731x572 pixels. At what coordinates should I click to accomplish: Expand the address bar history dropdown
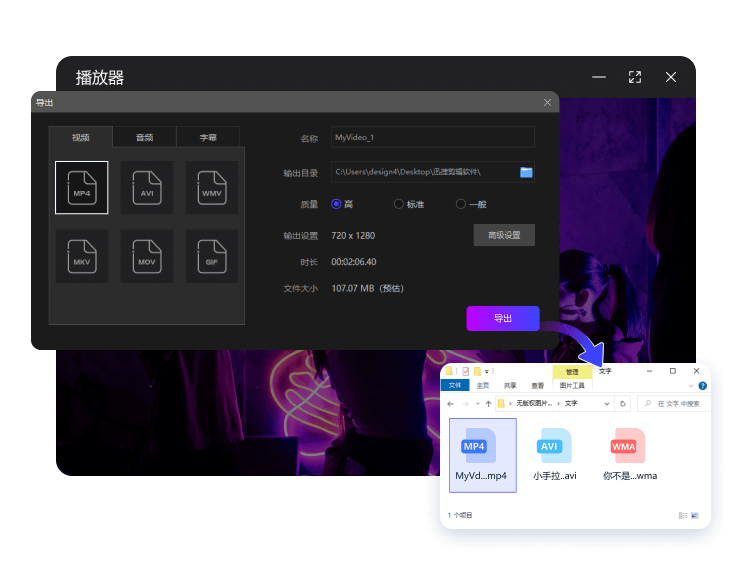click(x=607, y=404)
